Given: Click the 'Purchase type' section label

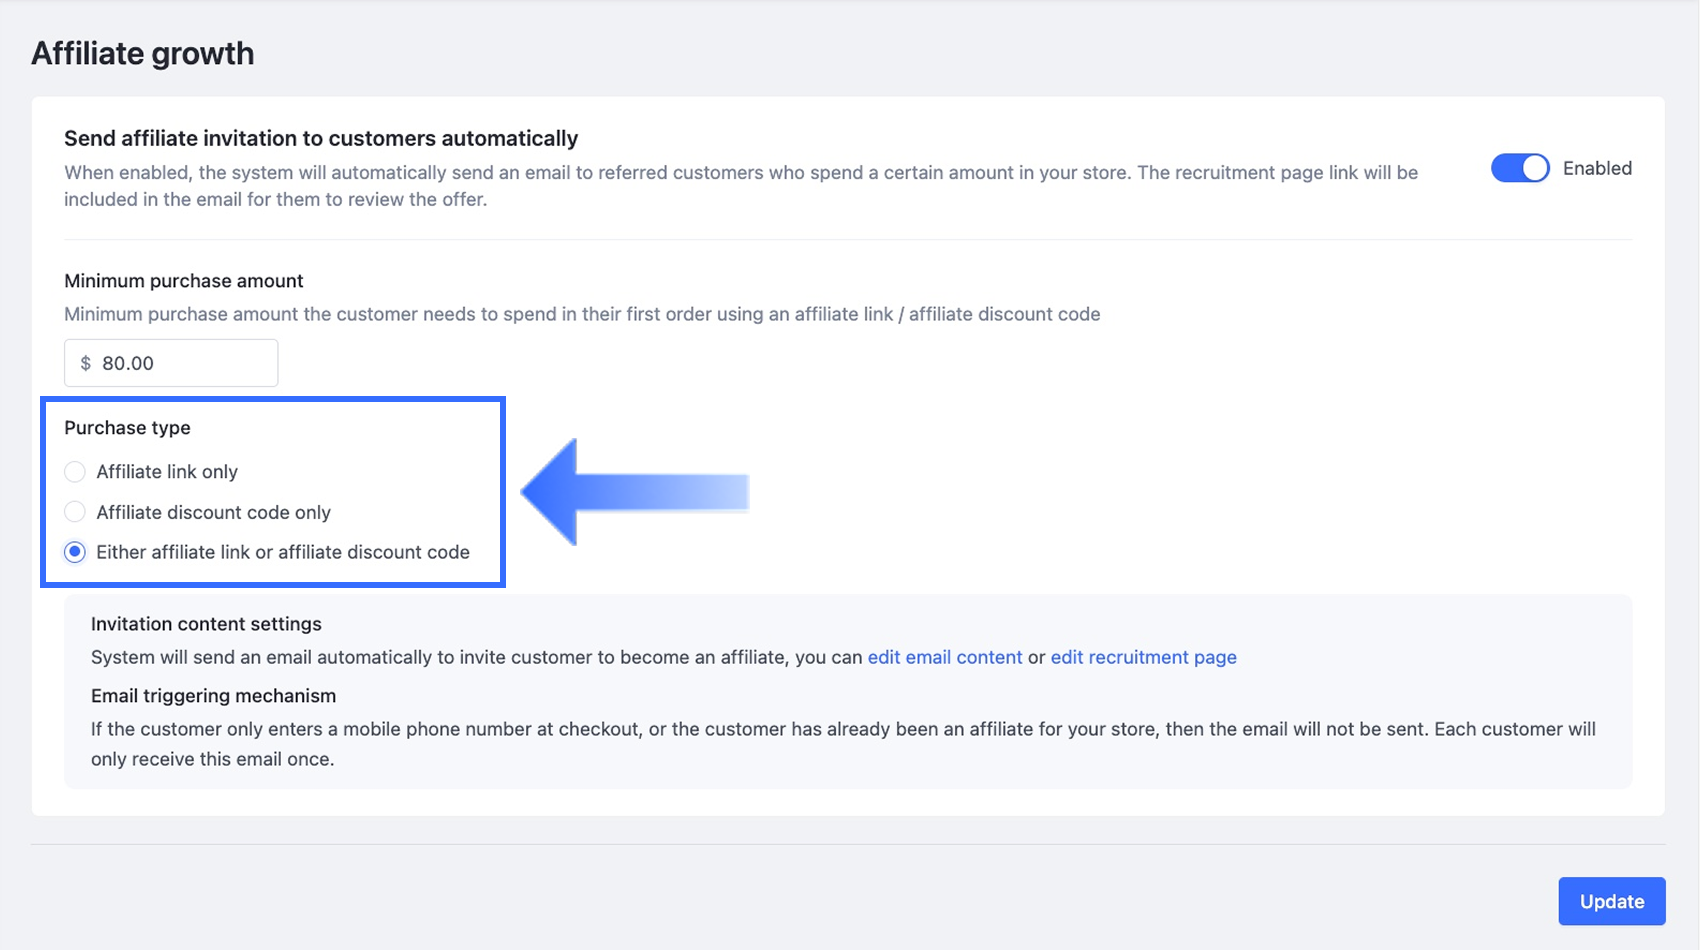Looking at the screenshot, I should 127,428.
